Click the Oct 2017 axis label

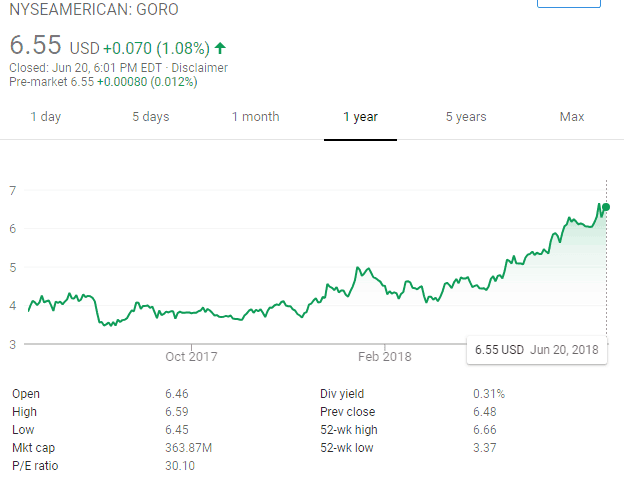[190, 356]
